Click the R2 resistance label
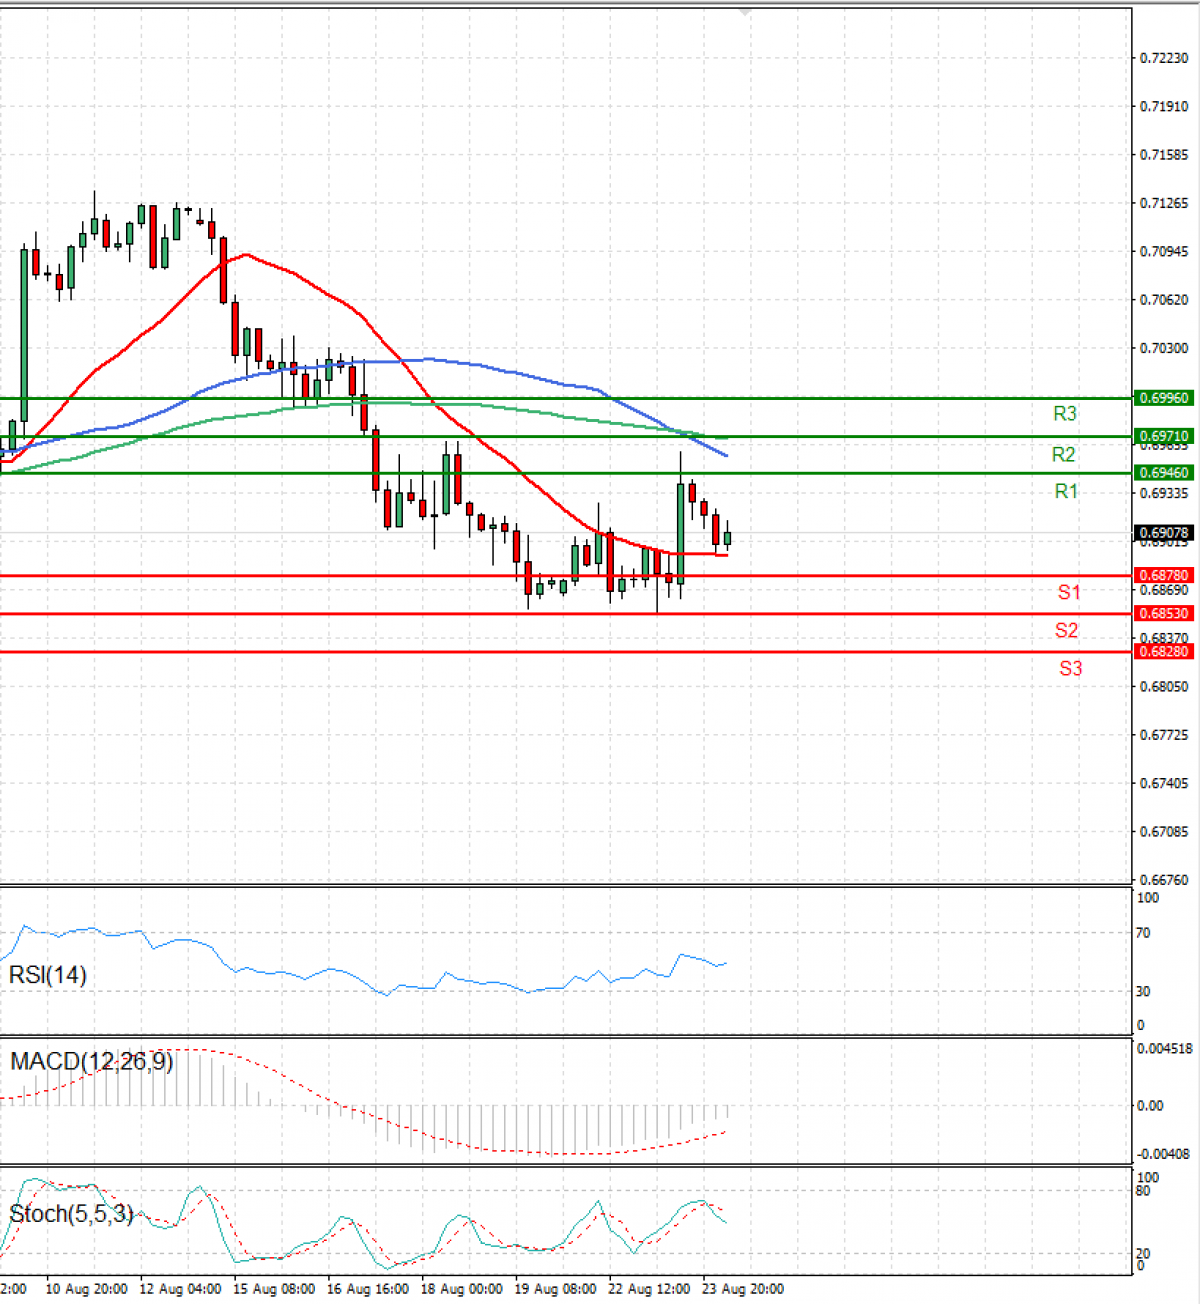This screenshot has width=1200, height=1304. click(x=1064, y=455)
